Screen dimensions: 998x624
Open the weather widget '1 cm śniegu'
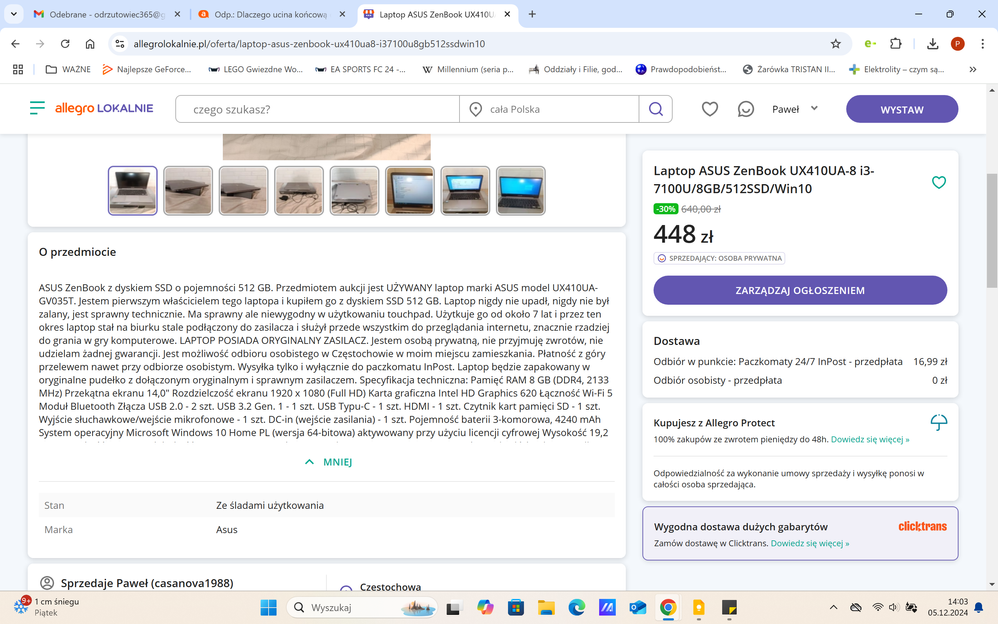[46, 607]
